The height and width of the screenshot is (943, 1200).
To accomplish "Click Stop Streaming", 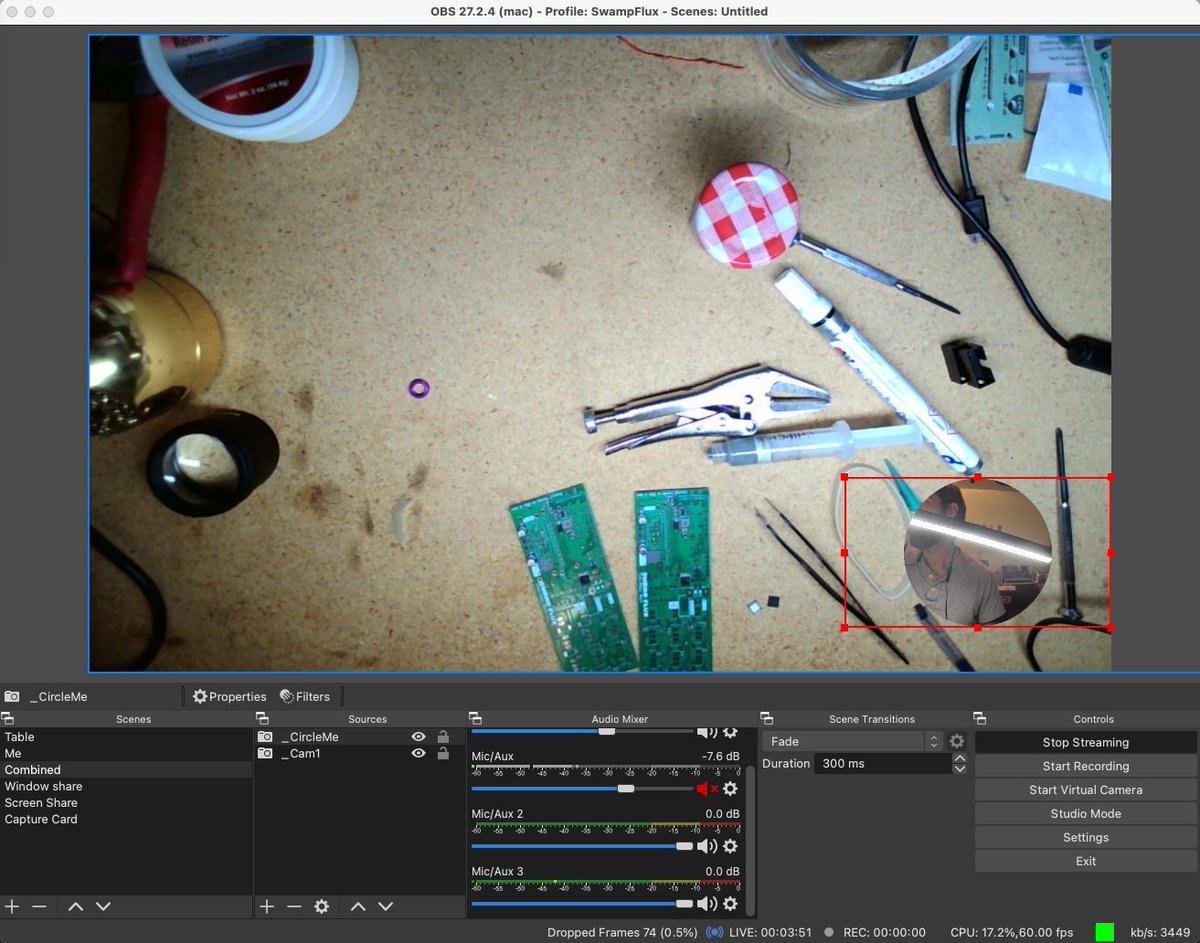I will pyautogui.click(x=1084, y=741).
